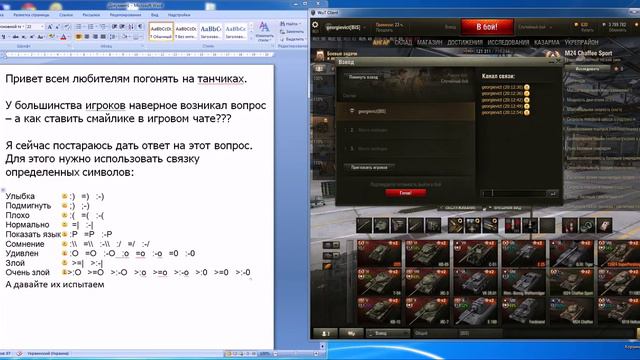The image size is (640, 360).
Task: Click 'Пригласить игроков' in platoon window
Action: click(x=369, y=167)
